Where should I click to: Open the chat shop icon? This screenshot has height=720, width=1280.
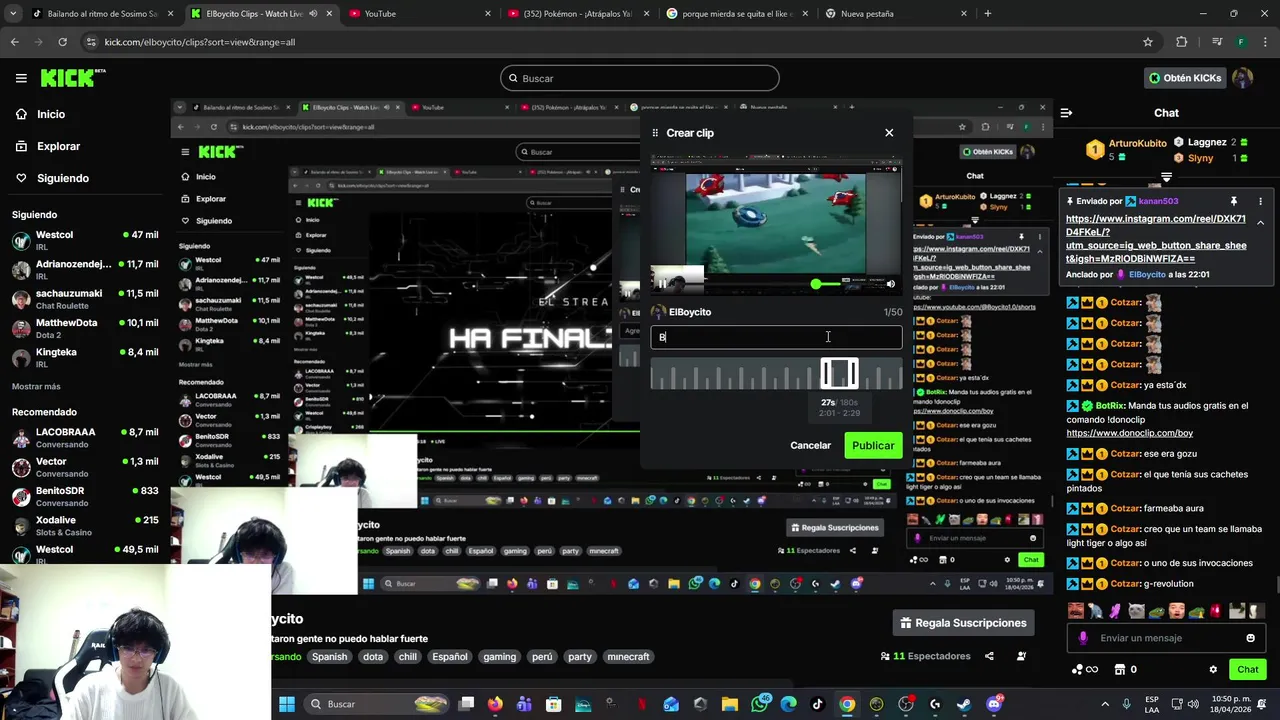[x=1120, y=669]
